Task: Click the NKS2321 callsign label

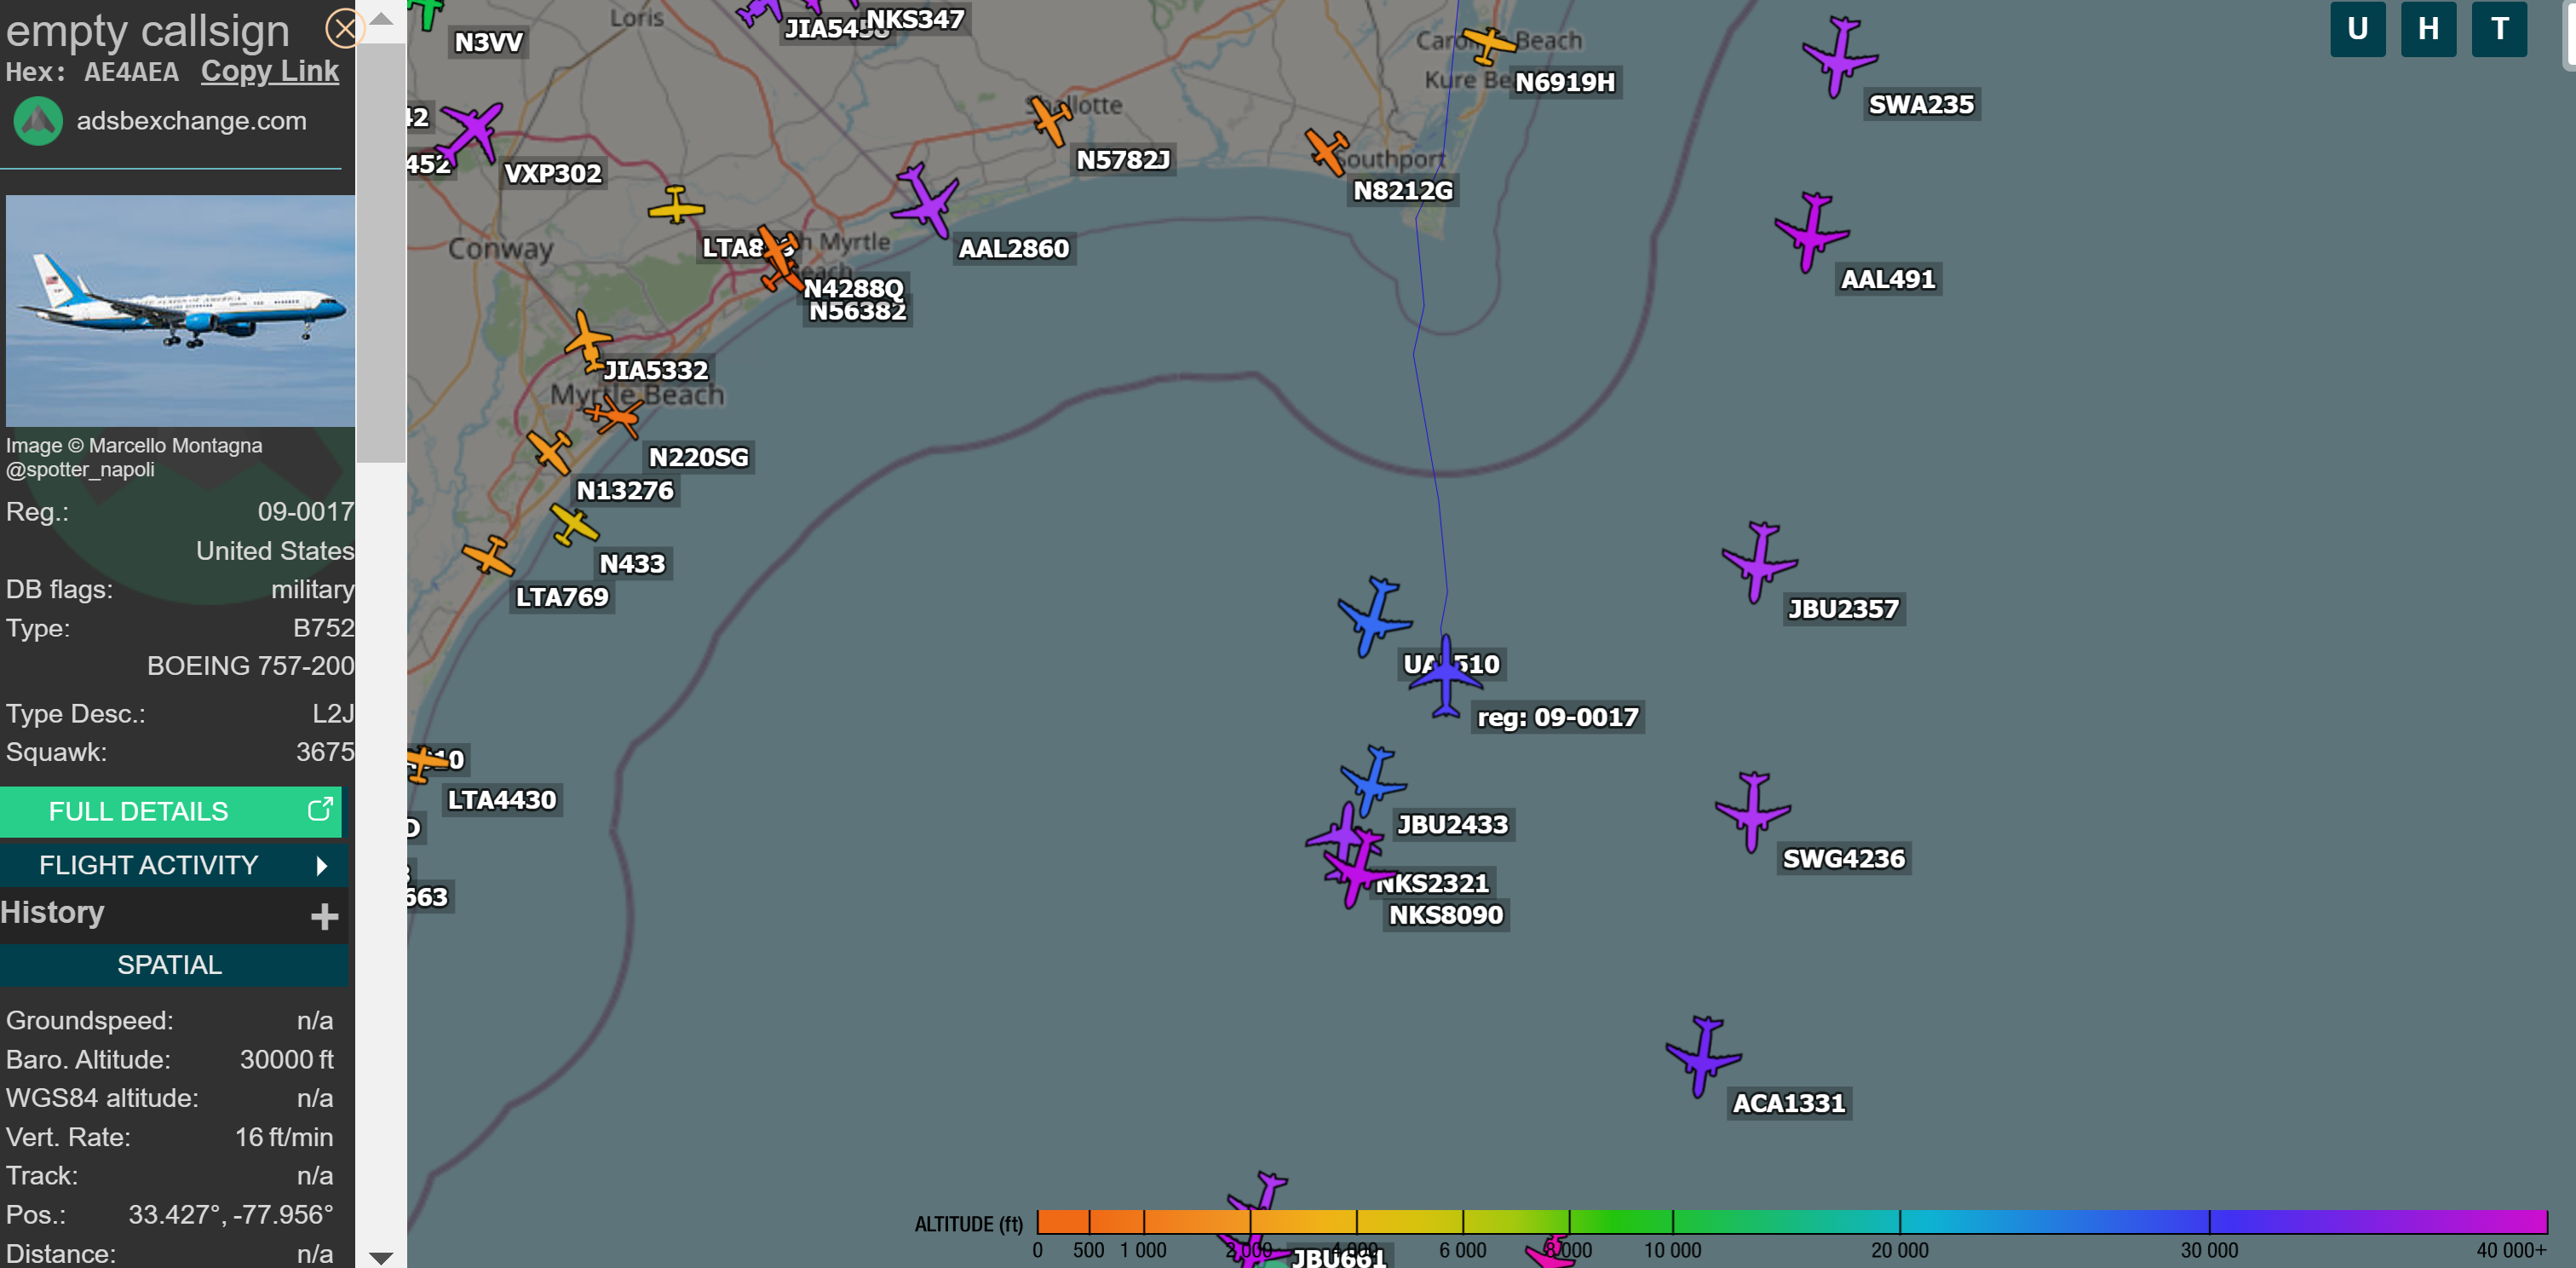Action: point(1433,883)
